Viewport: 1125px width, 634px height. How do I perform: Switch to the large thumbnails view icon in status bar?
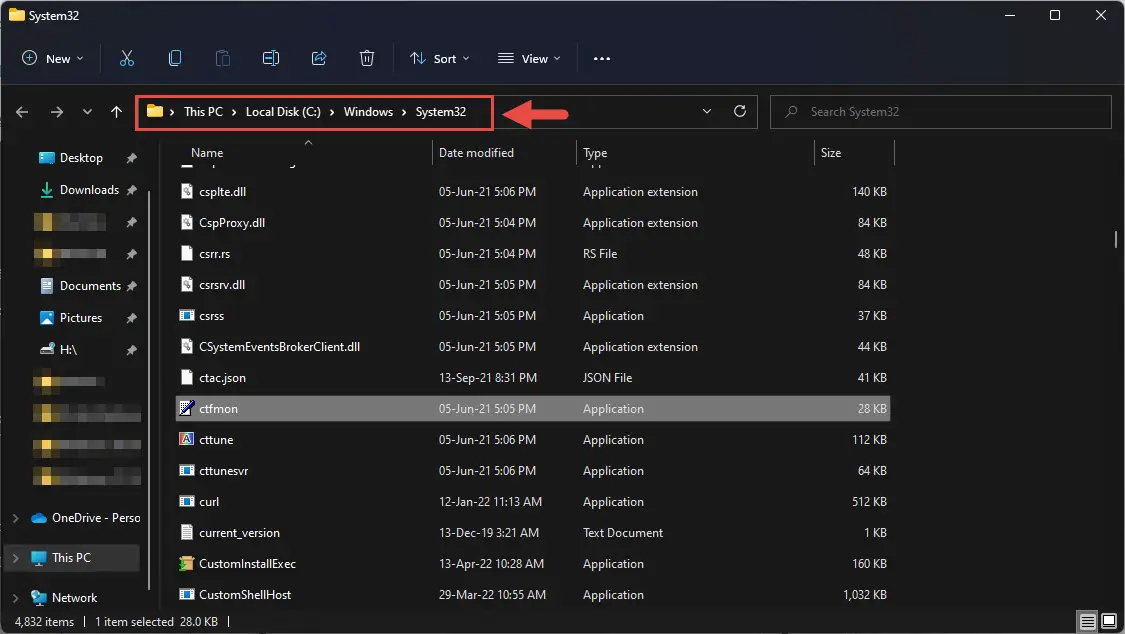(1109, 621)
